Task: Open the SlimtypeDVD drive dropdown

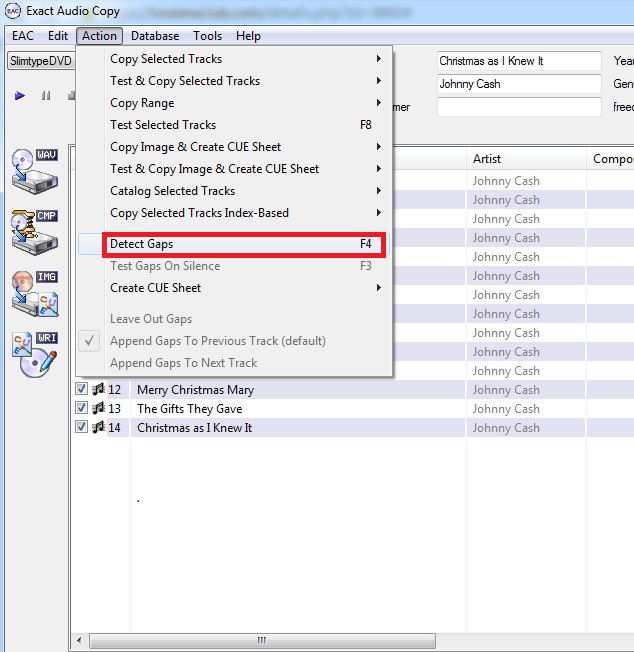Action: pyautogui.click(x=41, y=61)
